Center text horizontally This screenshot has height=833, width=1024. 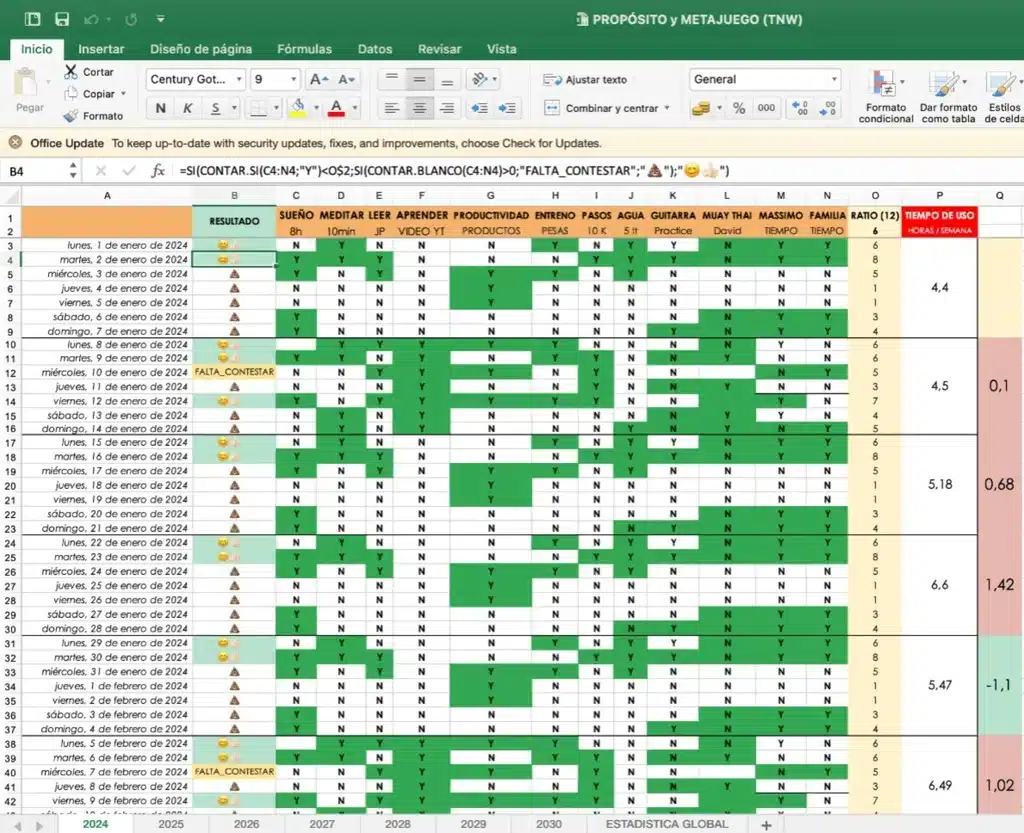pos(419,108)
